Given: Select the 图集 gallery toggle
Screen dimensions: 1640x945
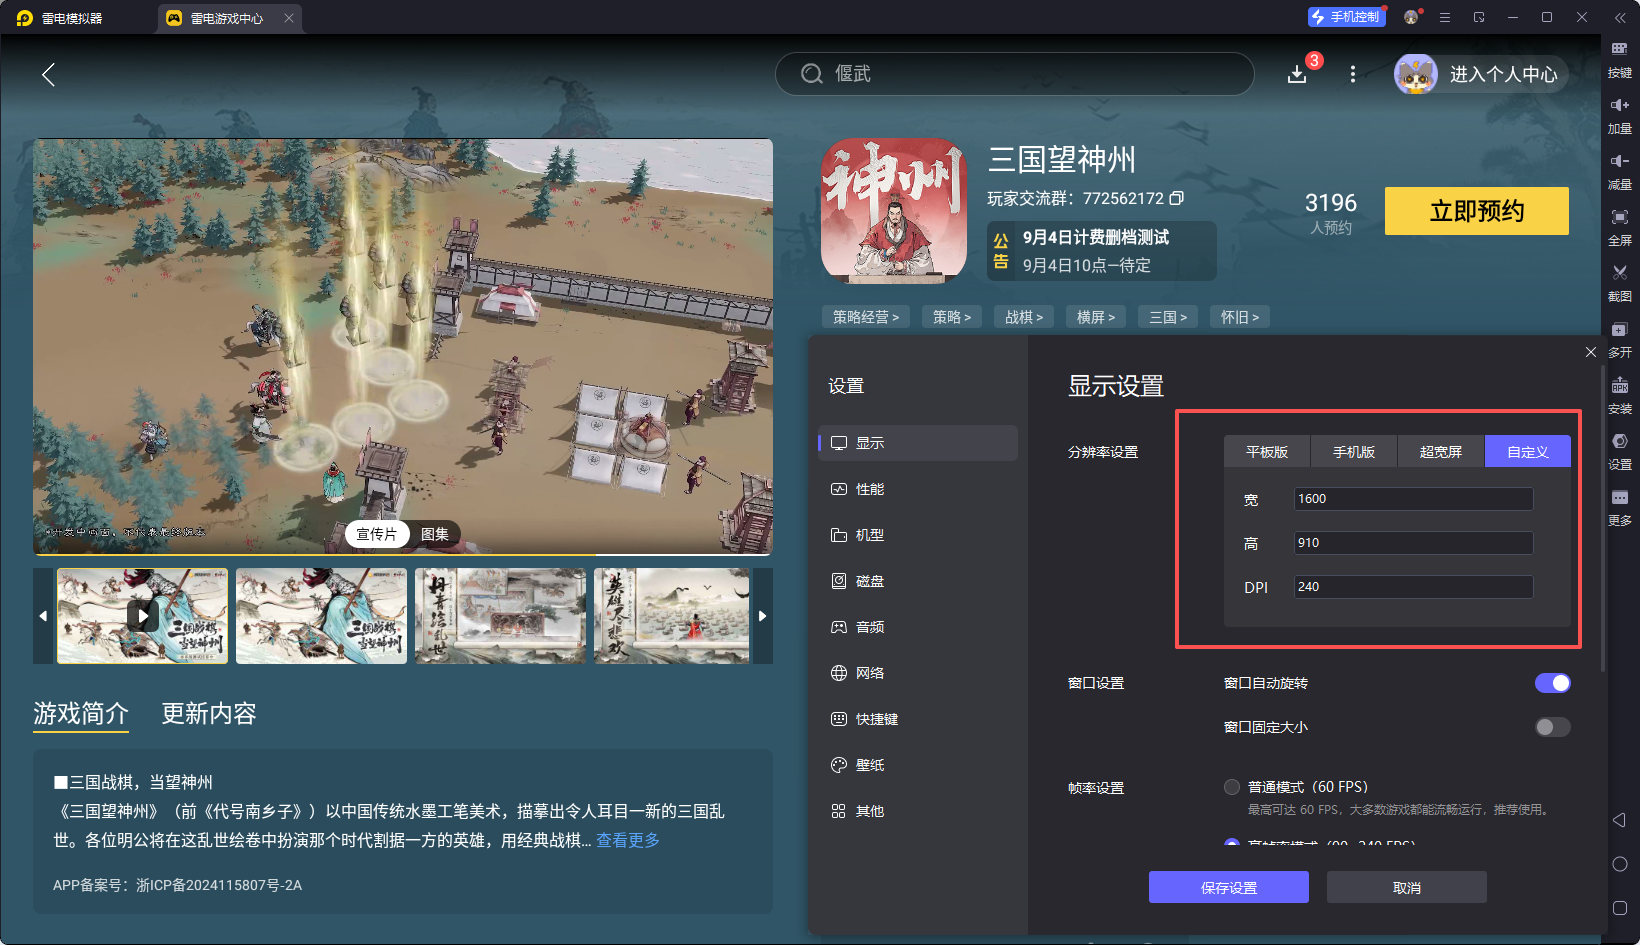Looking at the screenshot, I should (x=435, y=534).
